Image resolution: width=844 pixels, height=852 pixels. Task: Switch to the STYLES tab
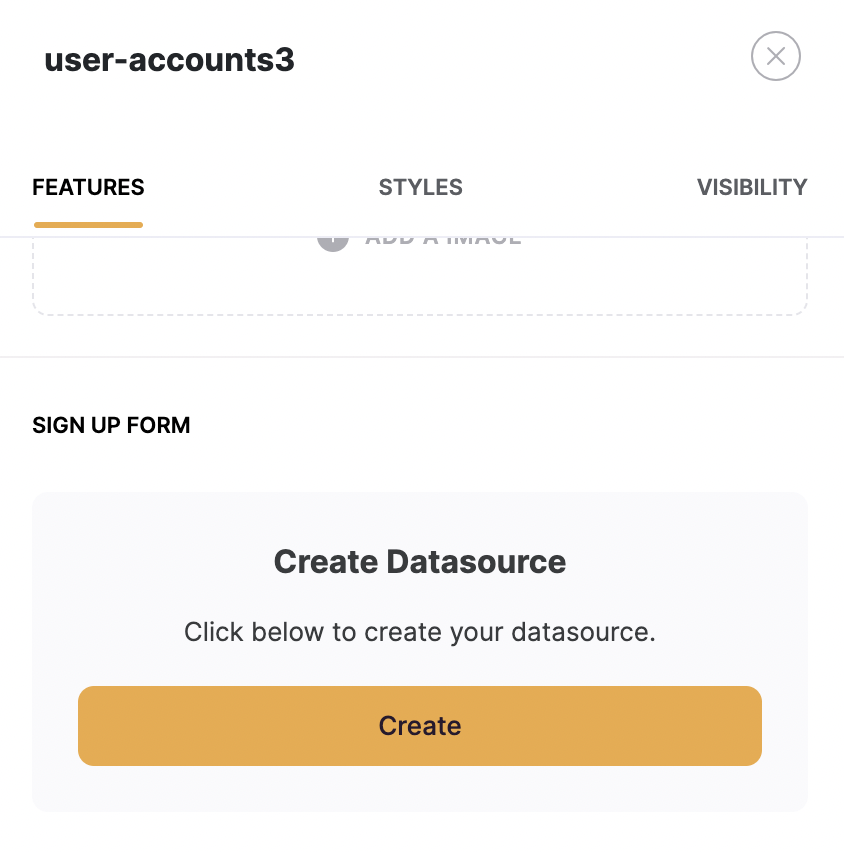coord(420,187)
